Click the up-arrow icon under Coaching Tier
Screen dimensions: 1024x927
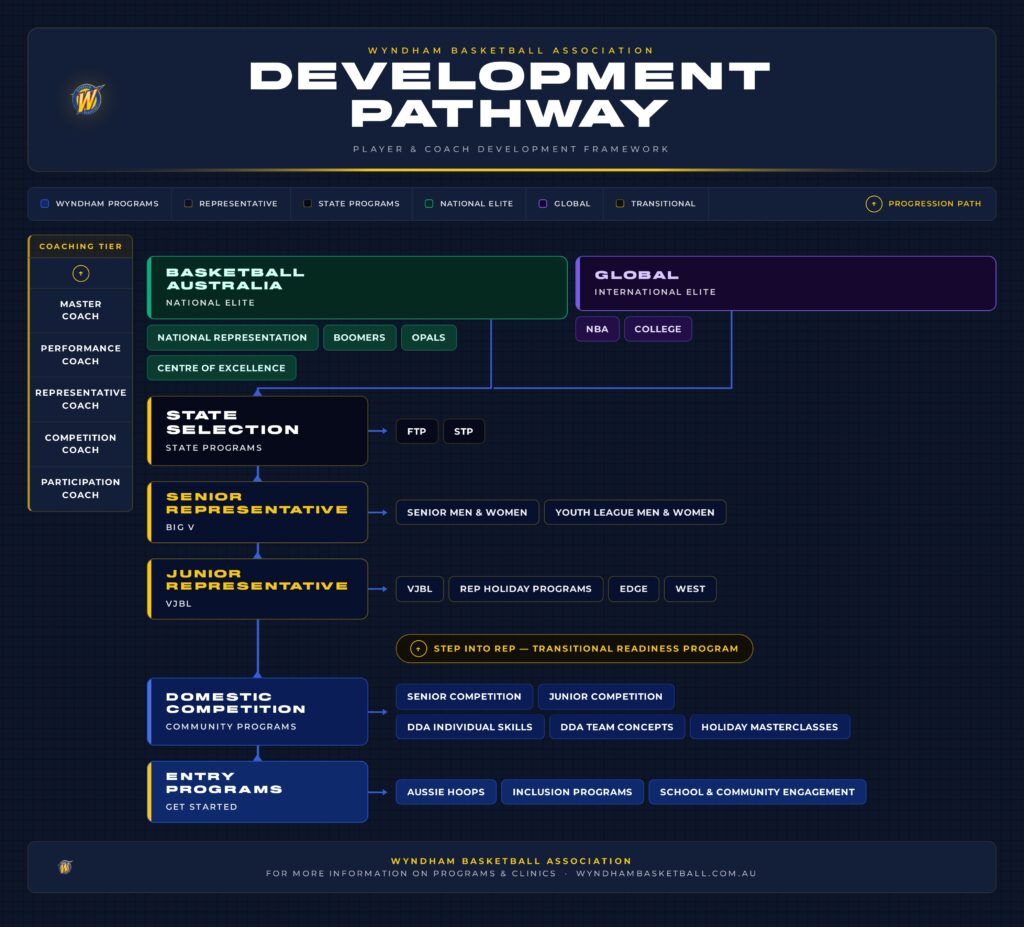point(81,274)
